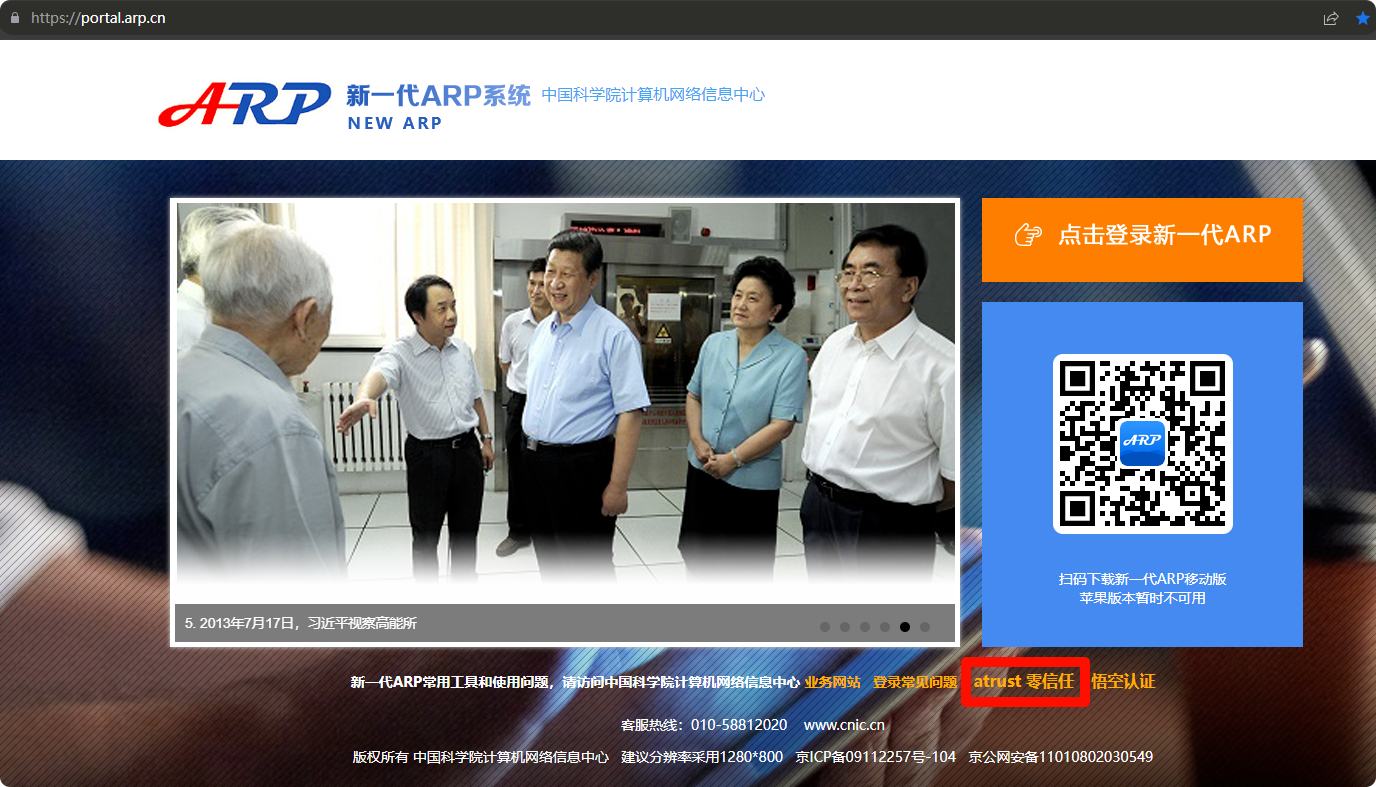The width and height of the screenshot is (1376, 787).
Task: Click the QR code for the mobile app
Action: tap(1142, 443)
